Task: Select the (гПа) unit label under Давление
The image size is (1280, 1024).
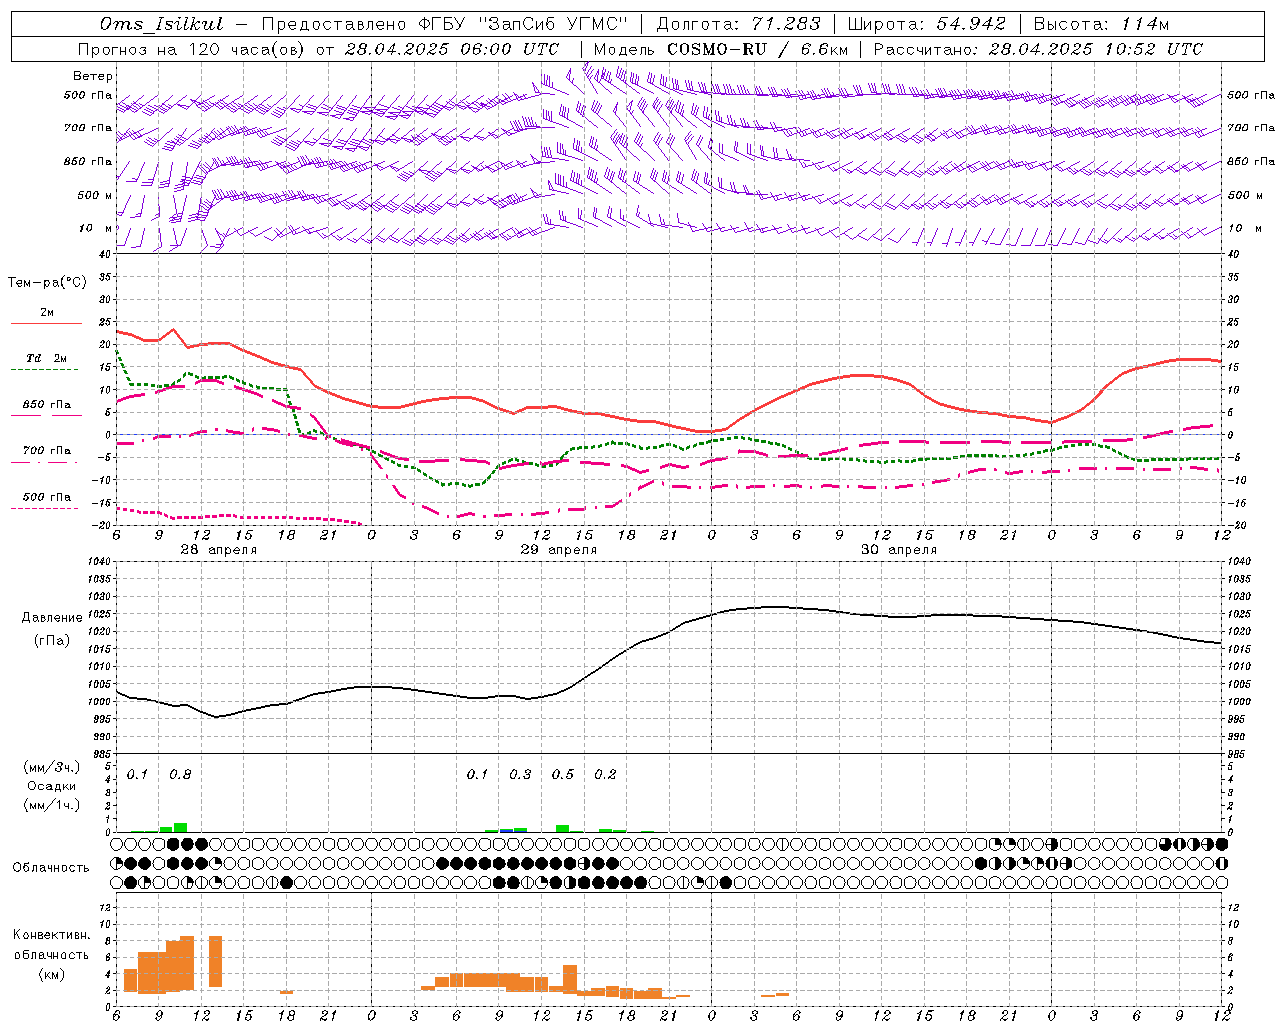Action: [x=52, y=641]
